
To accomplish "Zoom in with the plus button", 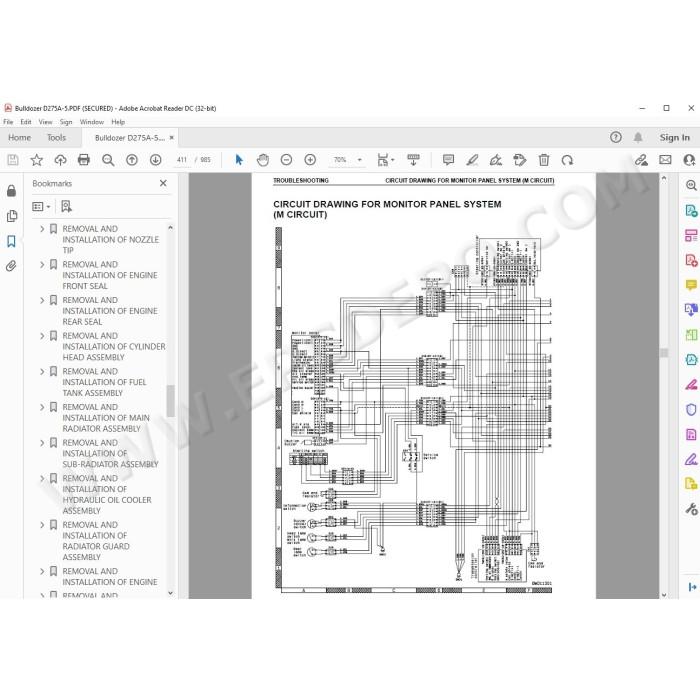I will [310, 160].
